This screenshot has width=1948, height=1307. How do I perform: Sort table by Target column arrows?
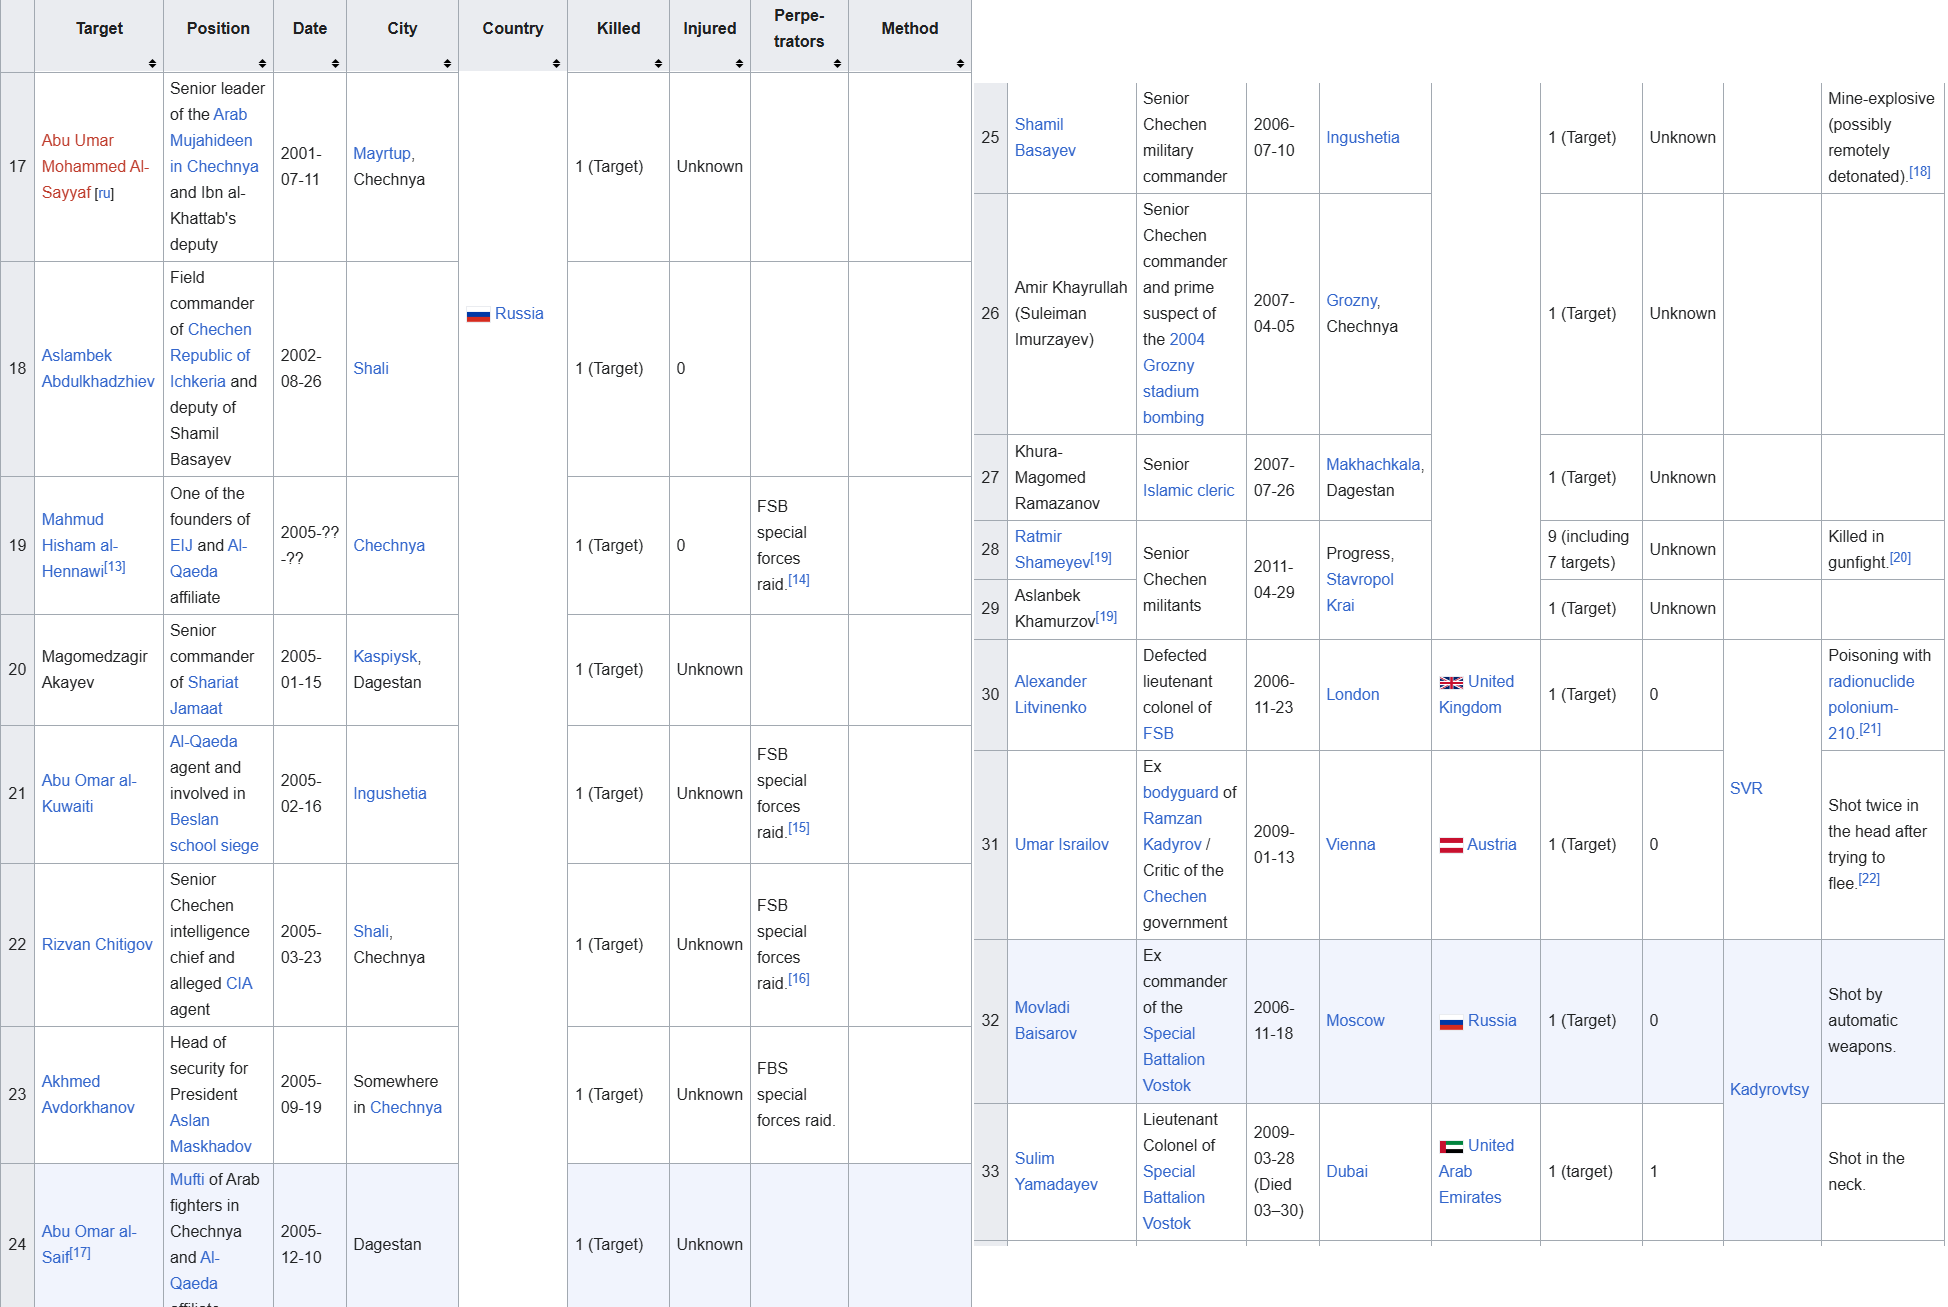(152, 63)
